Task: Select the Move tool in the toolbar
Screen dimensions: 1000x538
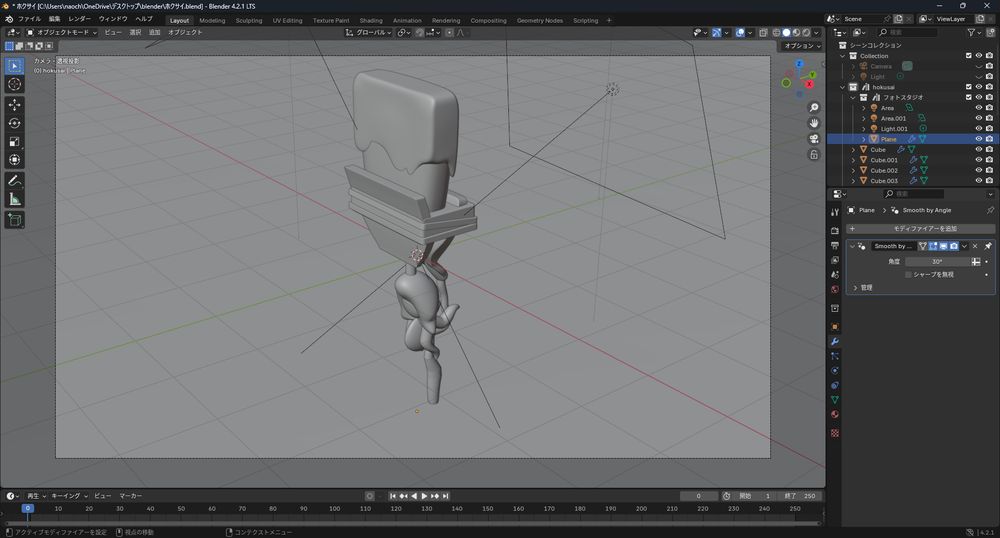Action: pos(15,104)
